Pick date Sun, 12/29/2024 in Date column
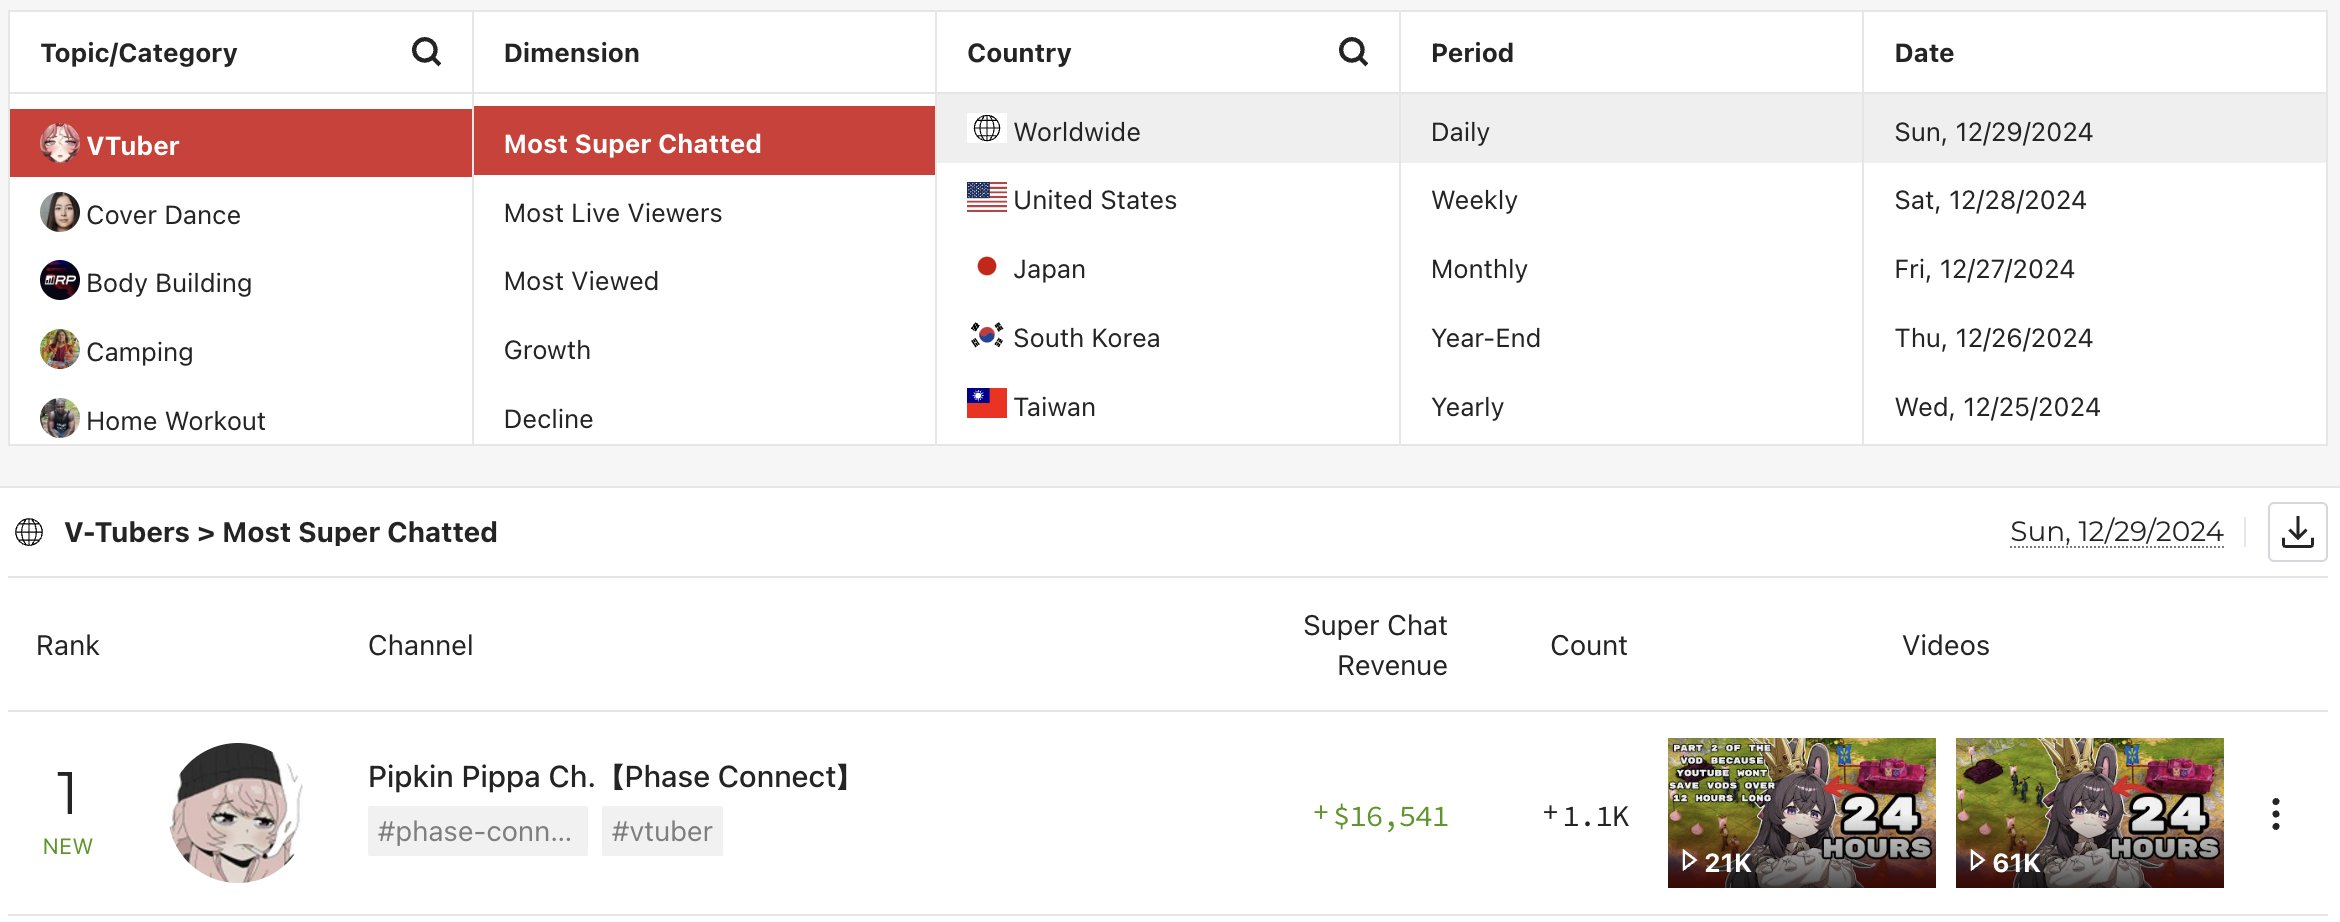Viewport: 2340px width, 922px height. [2095, 129]
